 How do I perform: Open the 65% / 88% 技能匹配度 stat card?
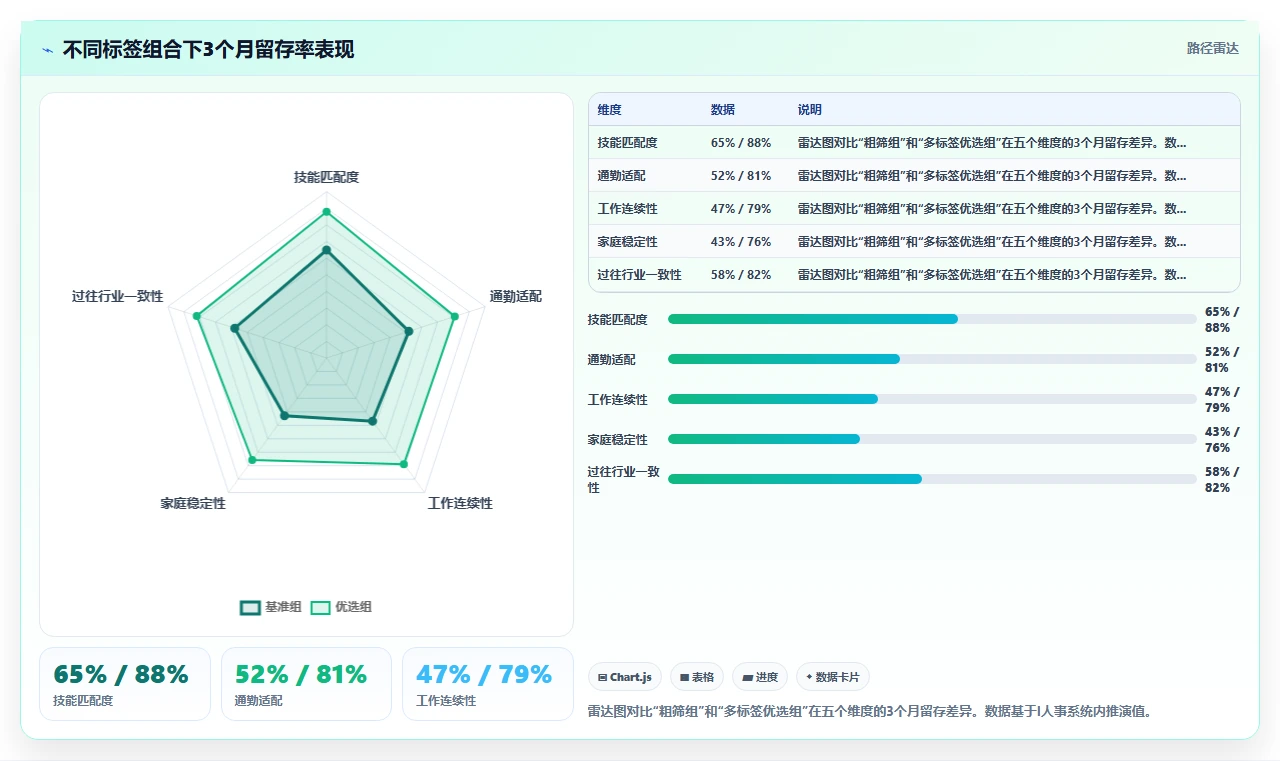[125, 684]
